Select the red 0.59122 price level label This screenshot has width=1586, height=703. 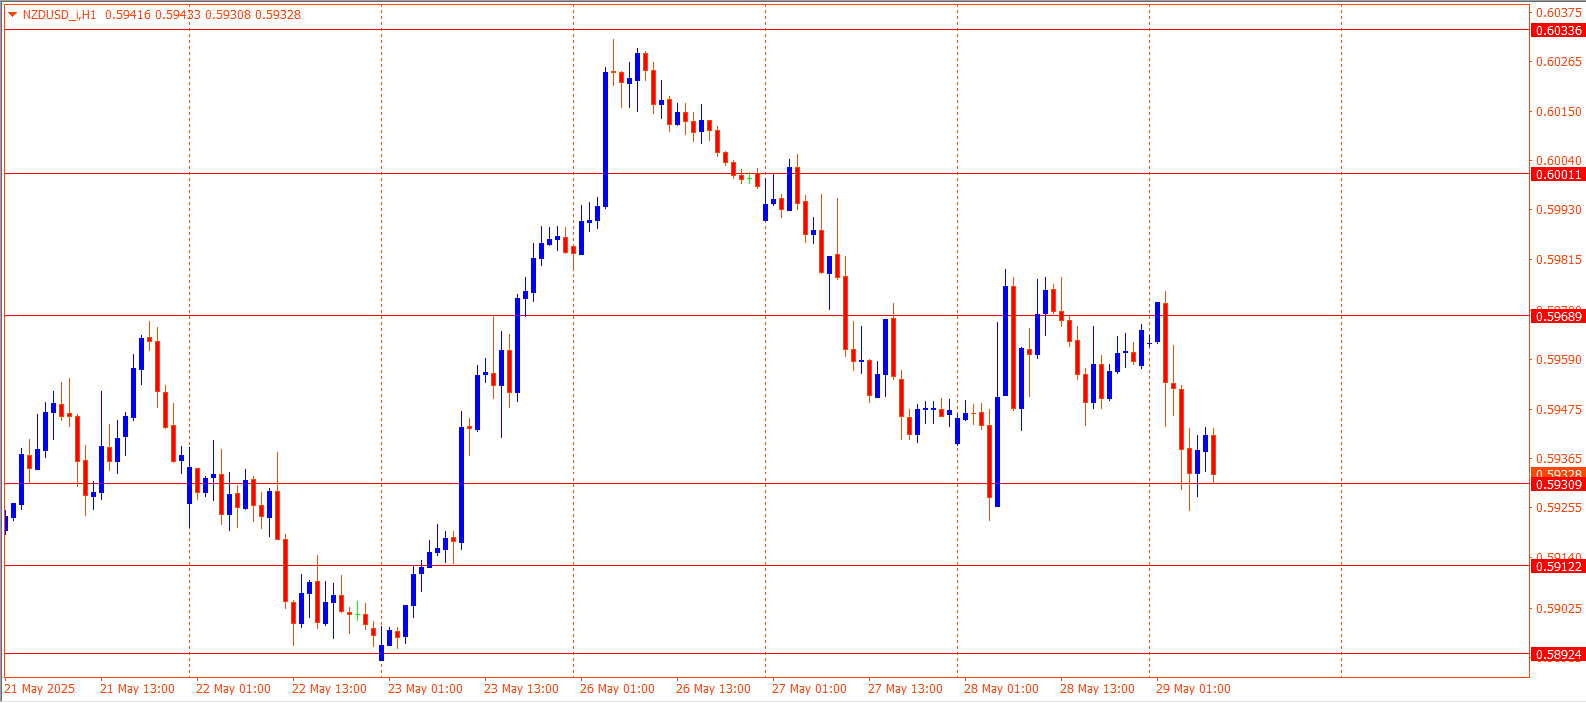point(1558,566)
